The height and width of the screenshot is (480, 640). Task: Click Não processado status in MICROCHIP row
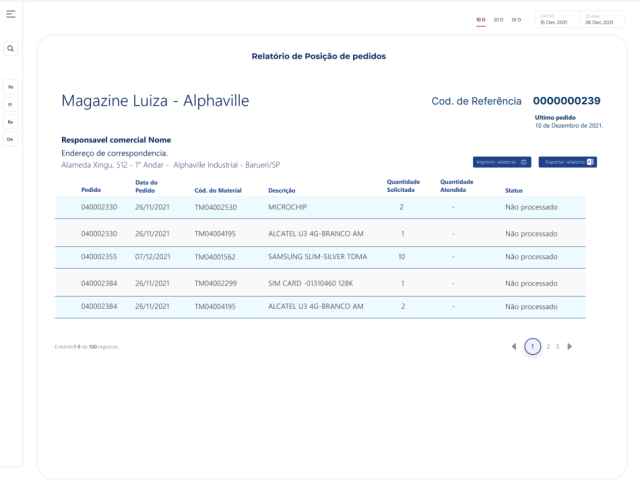pyautogui.click(x=531, y=207)
